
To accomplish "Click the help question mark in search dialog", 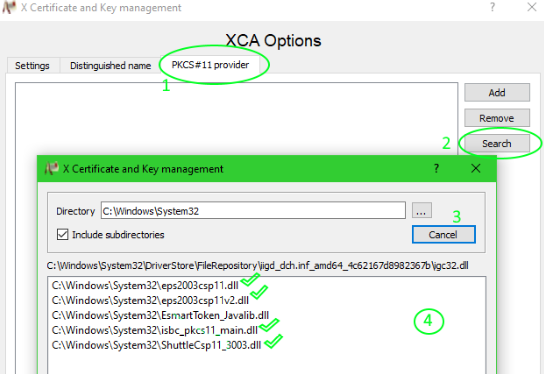I will [x=436, y=168].
